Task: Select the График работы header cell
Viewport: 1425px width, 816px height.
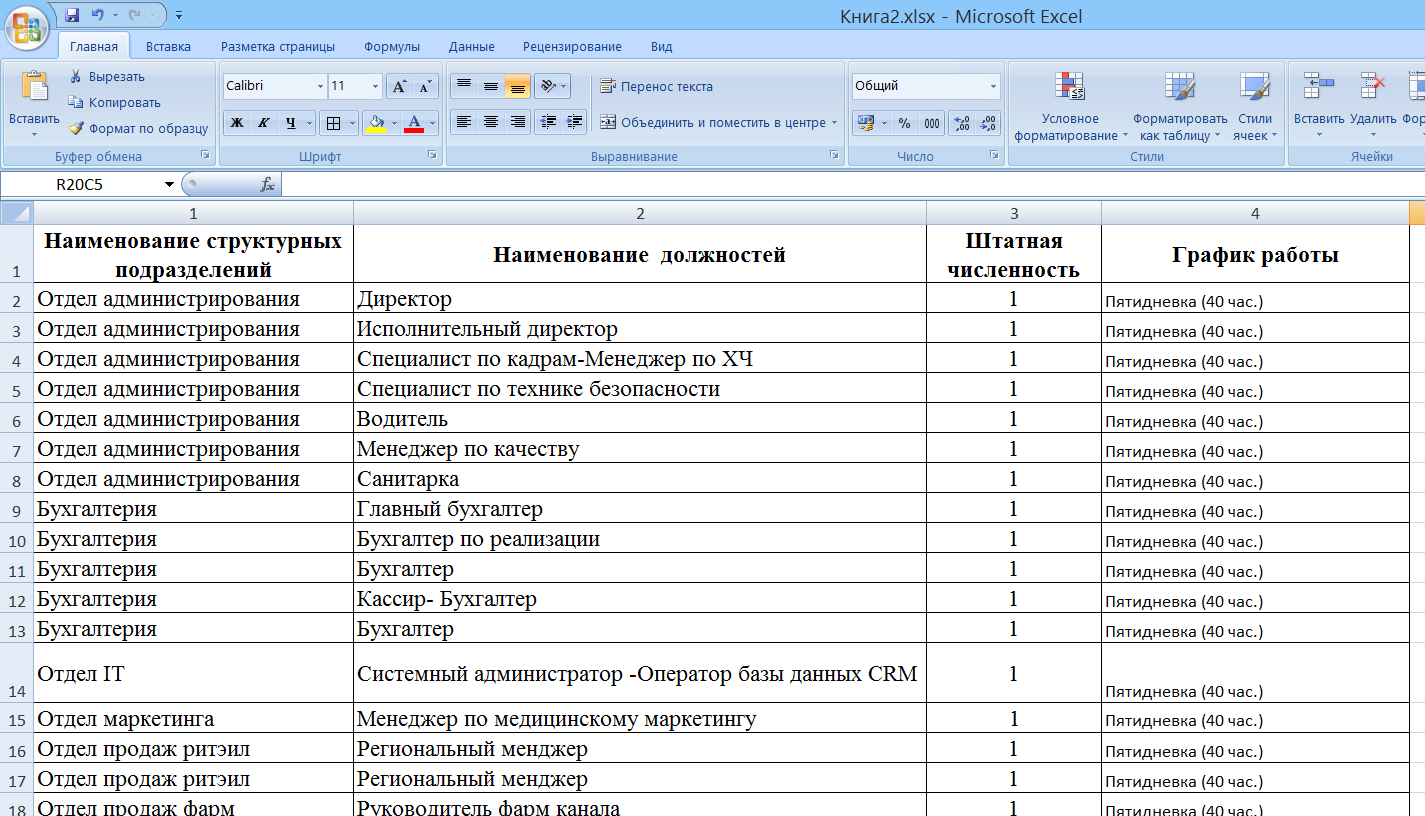Action: tap(1255, 254)
